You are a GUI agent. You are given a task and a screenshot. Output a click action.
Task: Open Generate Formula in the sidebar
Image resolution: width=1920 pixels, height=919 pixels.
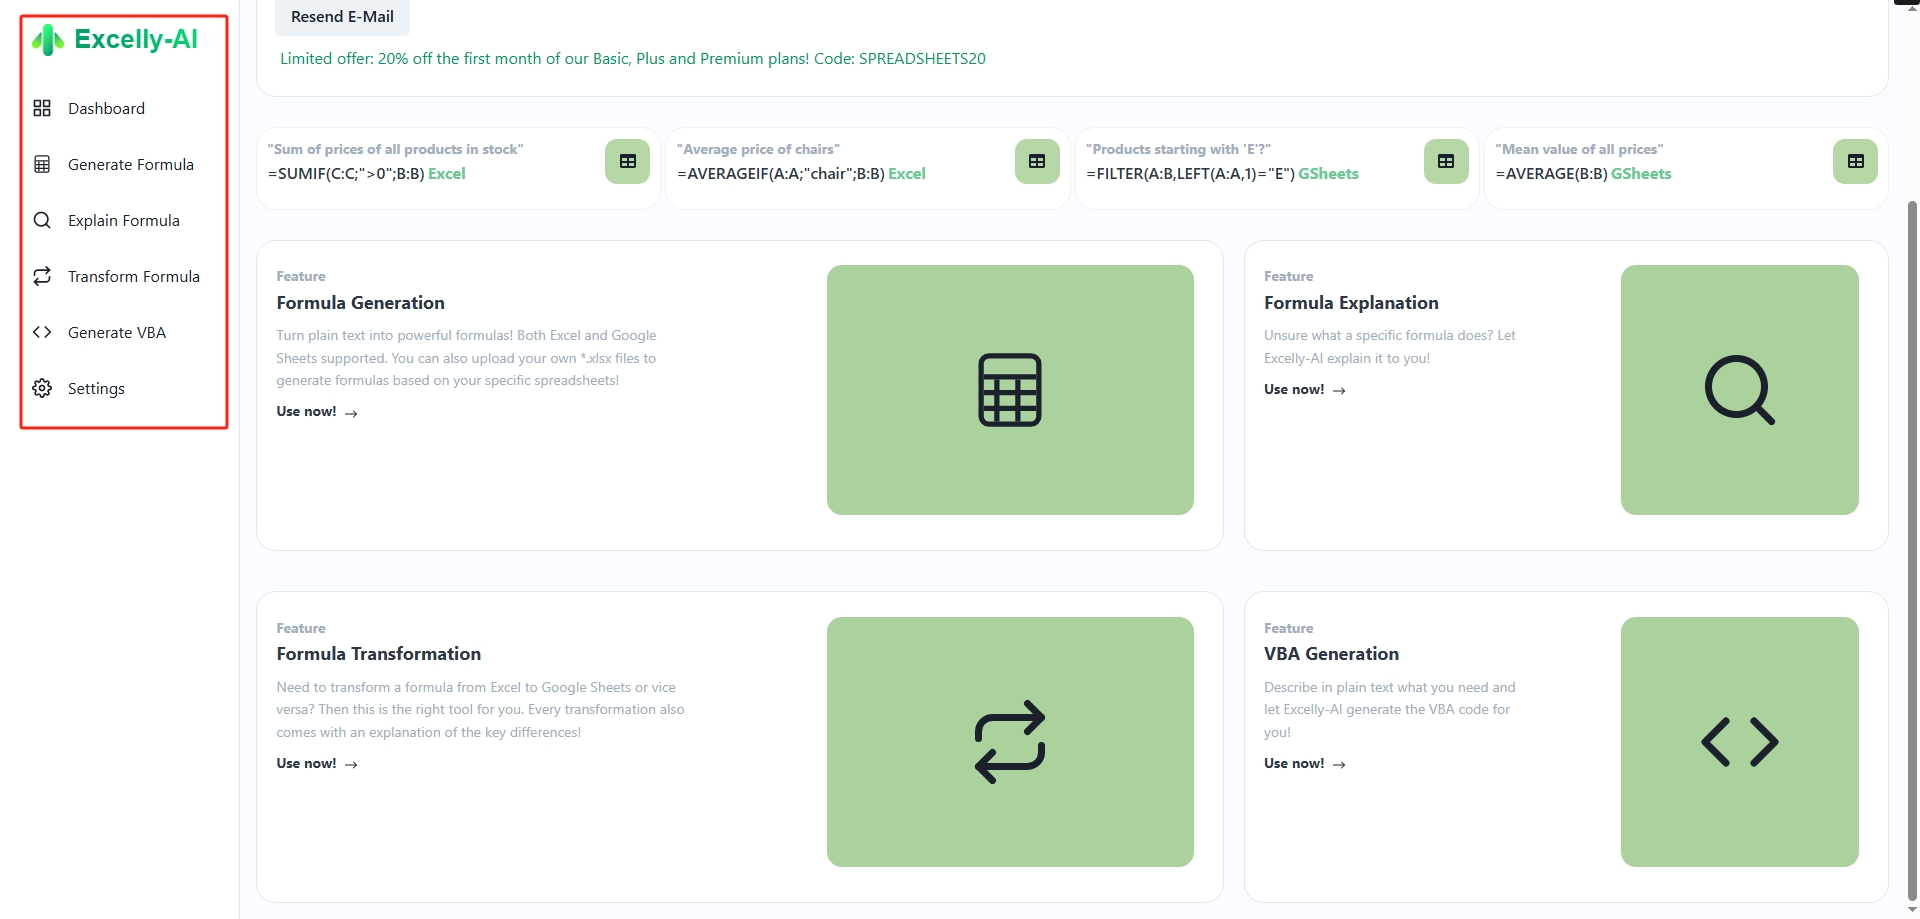130,164
